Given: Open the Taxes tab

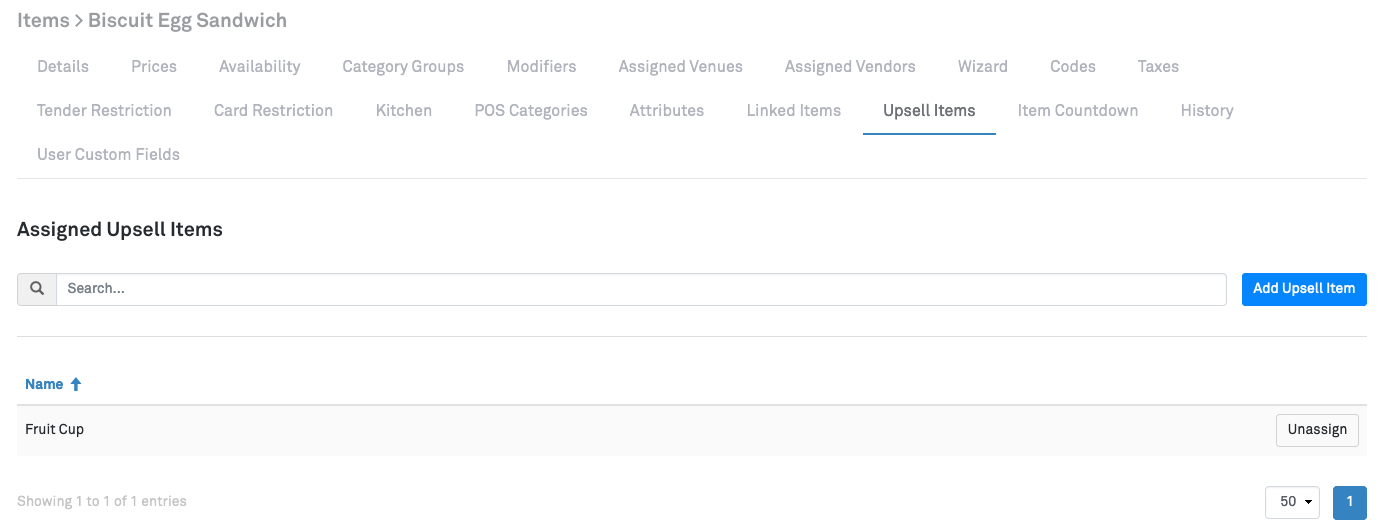Looking at the screenshot, I should click(1158, 67).
